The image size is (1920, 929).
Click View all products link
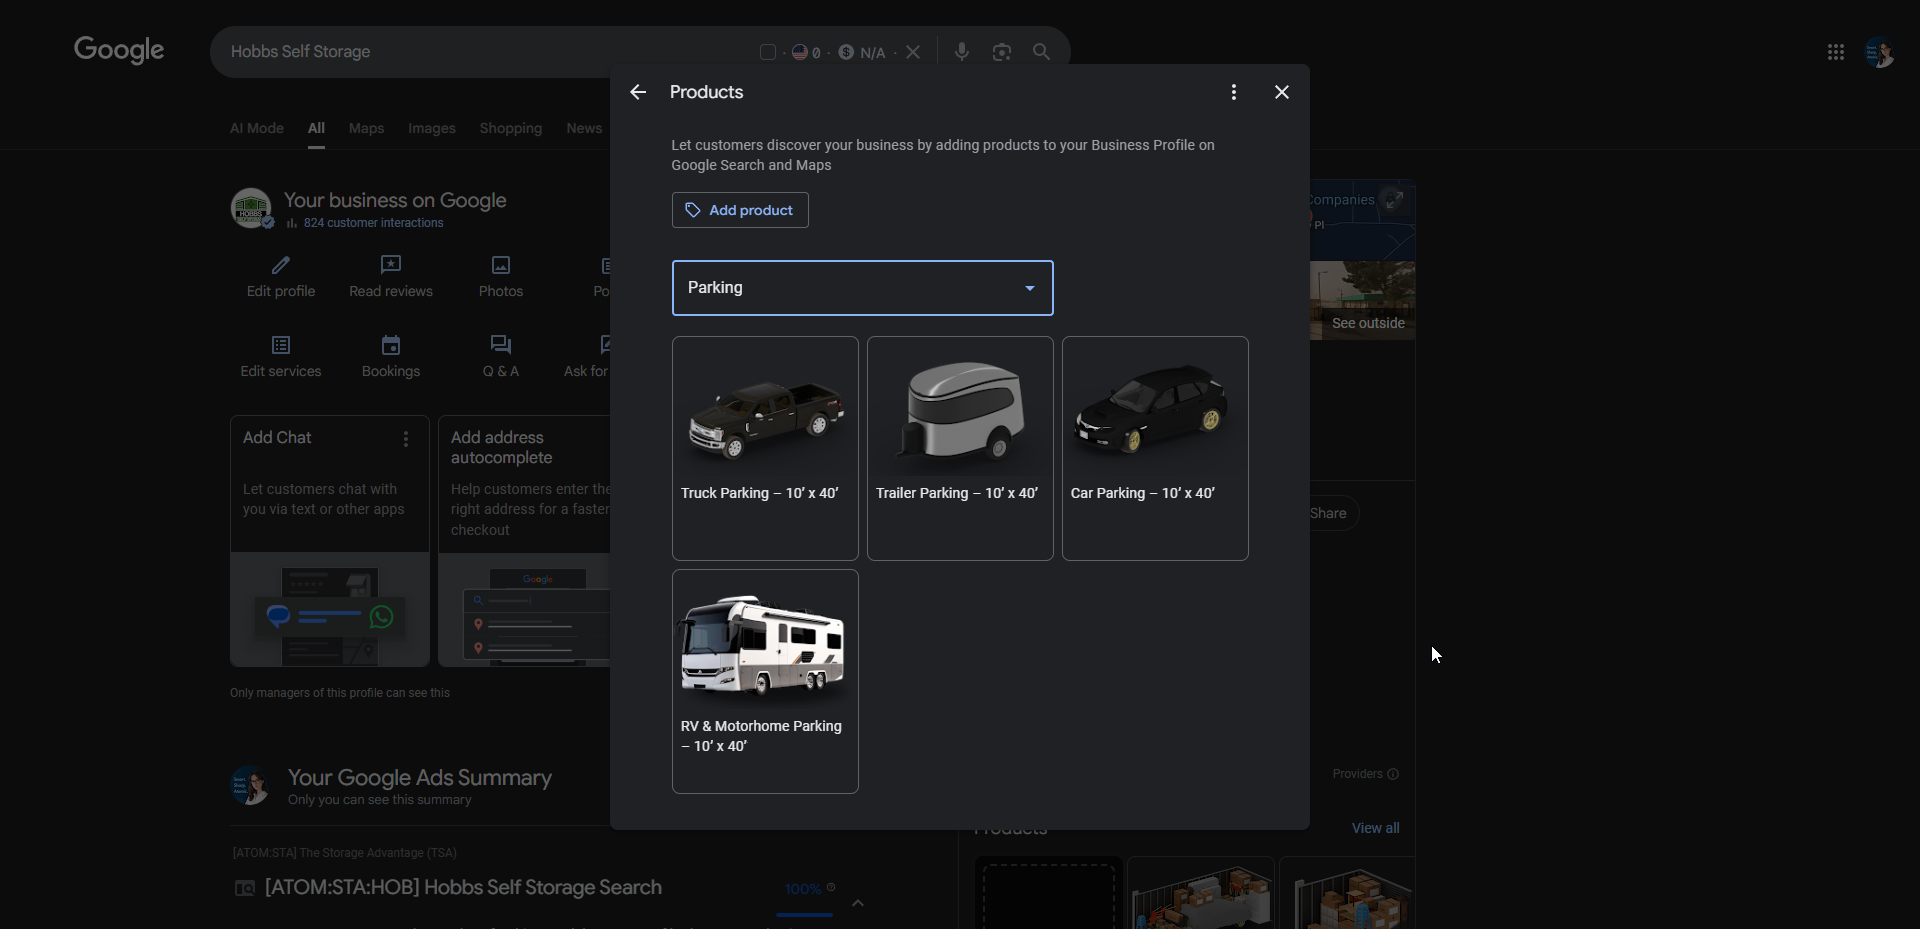click(x=1375, y=828)
